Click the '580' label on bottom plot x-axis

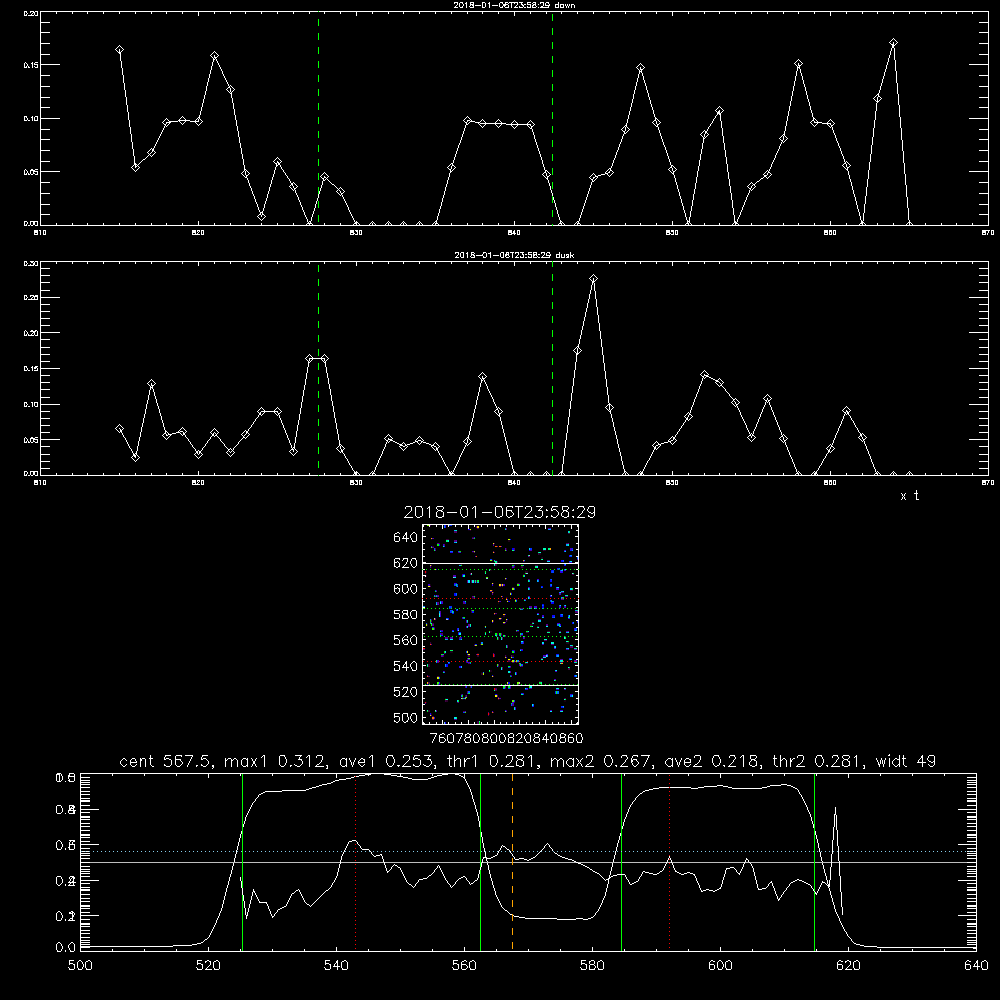tap(592, 966)
